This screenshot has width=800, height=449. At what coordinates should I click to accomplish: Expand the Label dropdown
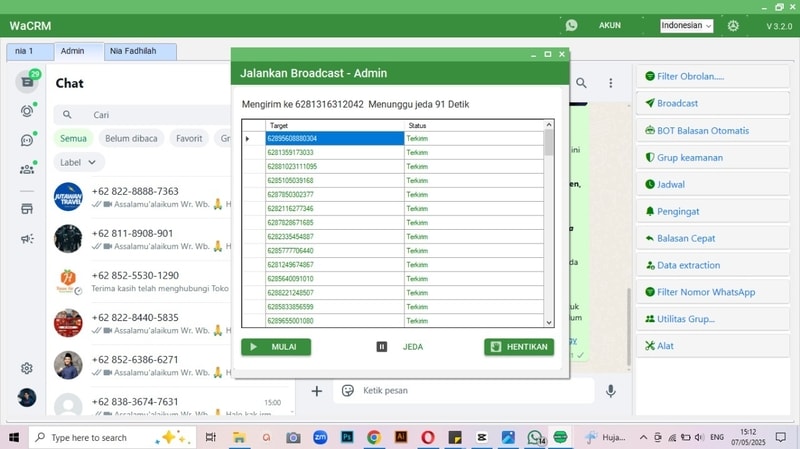point(79,162)
